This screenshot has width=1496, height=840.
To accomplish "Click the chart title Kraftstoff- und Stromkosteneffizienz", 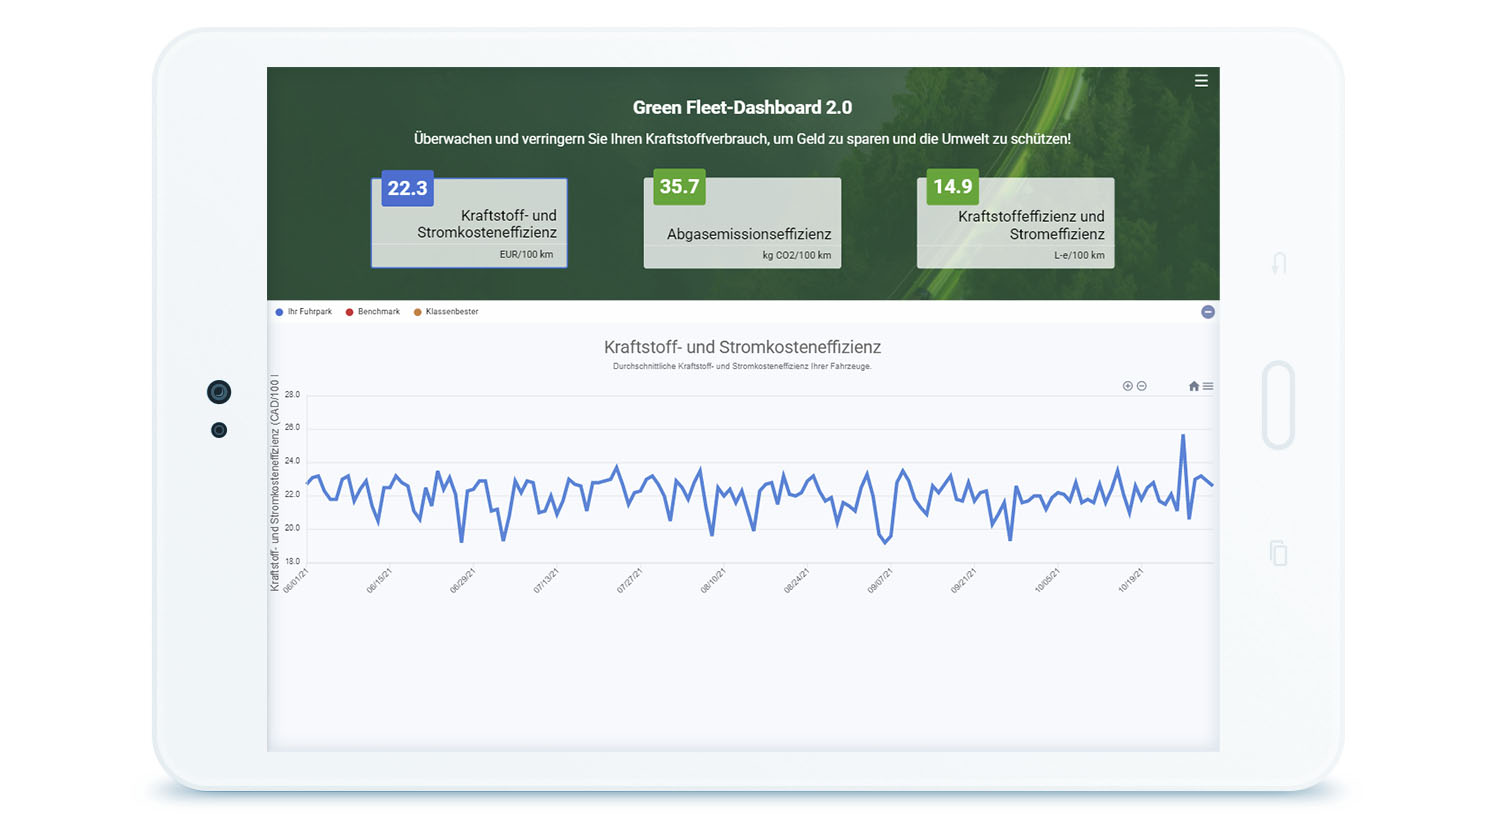I will 742,347.
